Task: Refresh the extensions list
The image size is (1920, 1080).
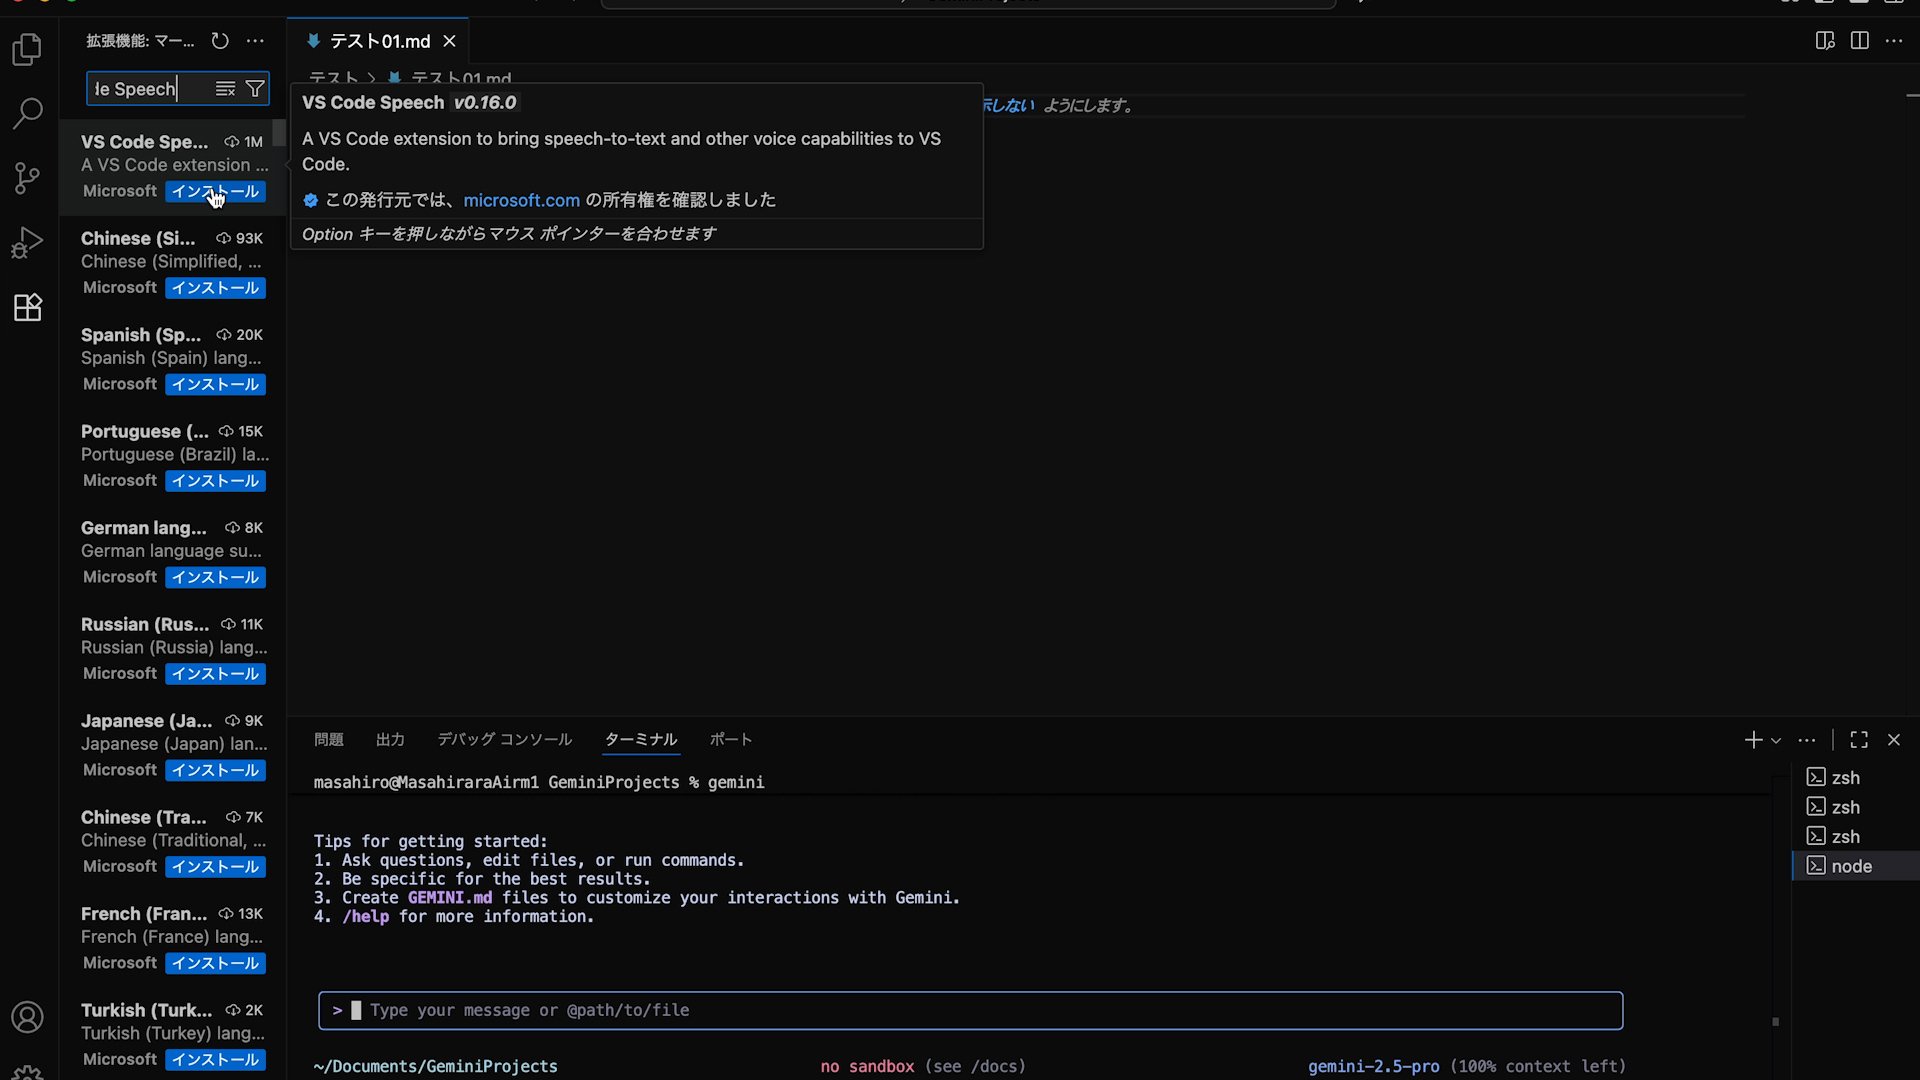Action: 220,41
